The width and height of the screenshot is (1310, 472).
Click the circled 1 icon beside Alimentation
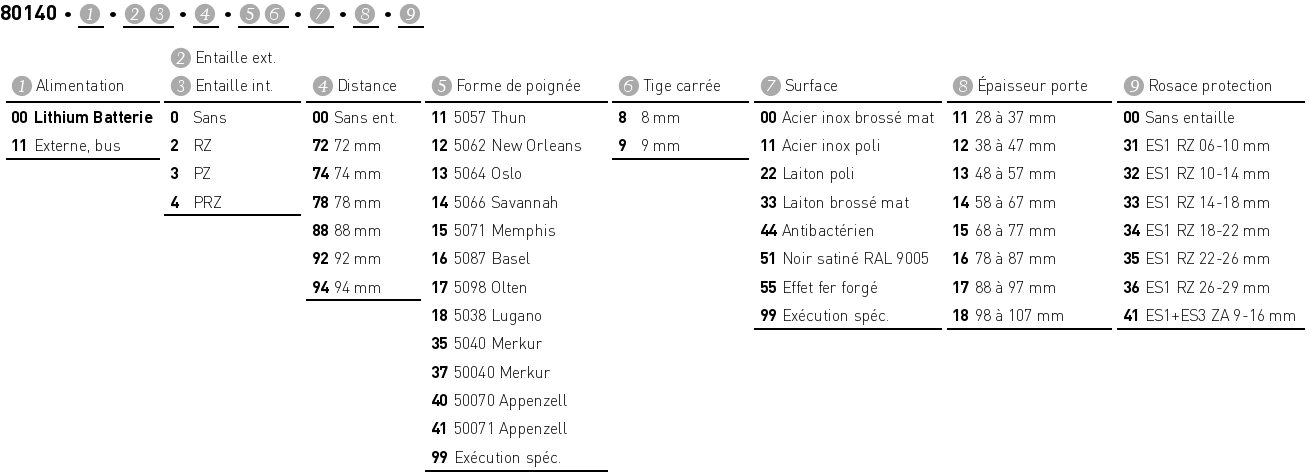click(x=20, y=86)
